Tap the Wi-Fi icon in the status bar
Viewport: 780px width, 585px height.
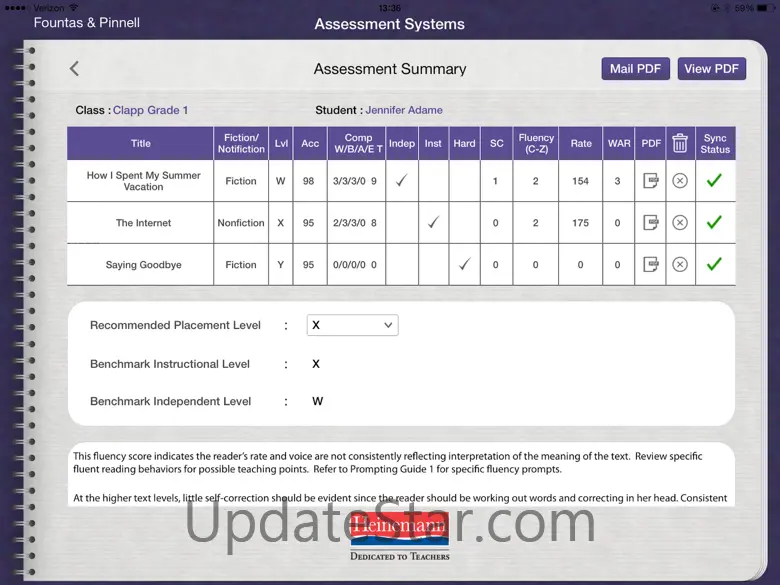tap(74, 8)
